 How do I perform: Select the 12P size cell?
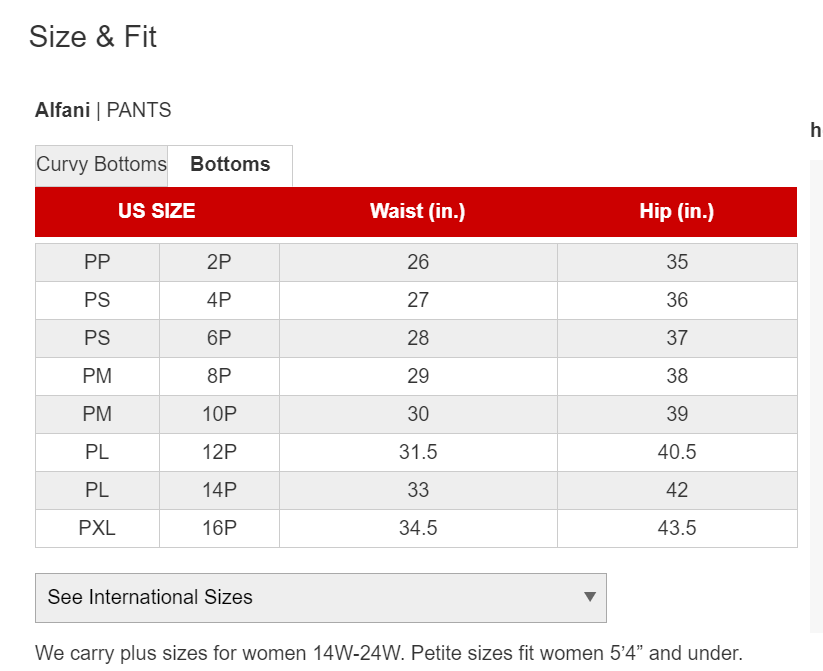(219, 452)
